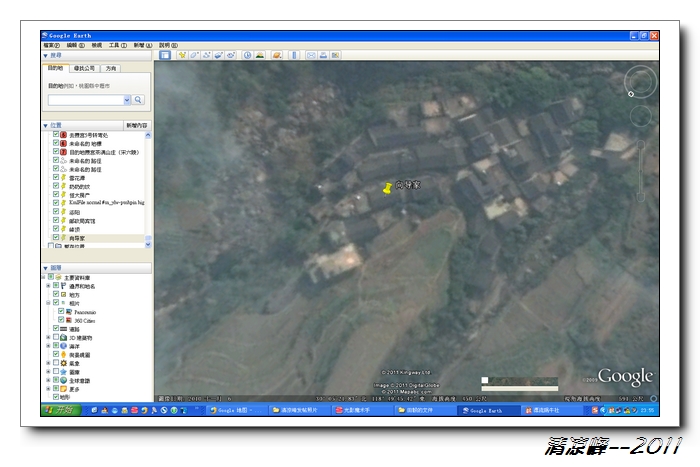Click the compass look-around ring
Viewport: 700px width, 467px height.
pos(641,82)
